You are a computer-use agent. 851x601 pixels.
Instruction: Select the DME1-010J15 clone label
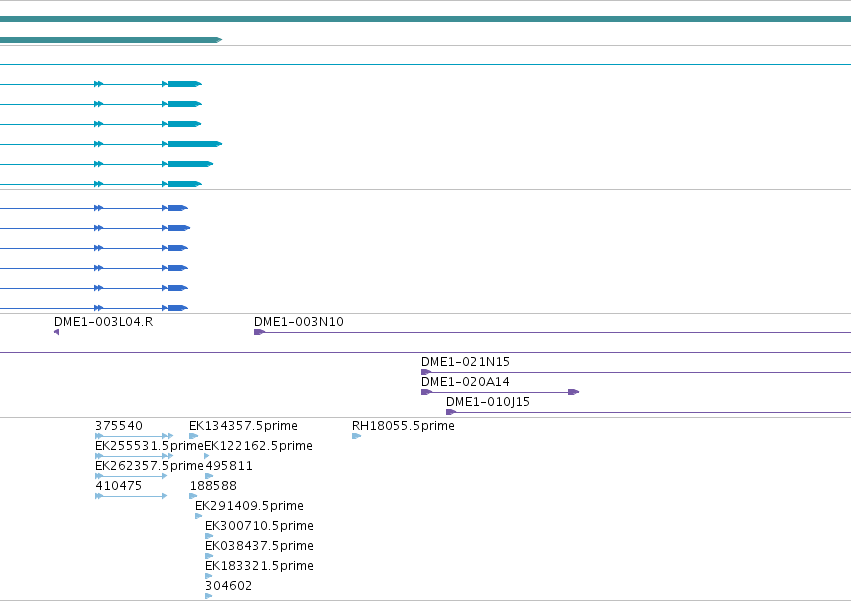tap(487, 402)
